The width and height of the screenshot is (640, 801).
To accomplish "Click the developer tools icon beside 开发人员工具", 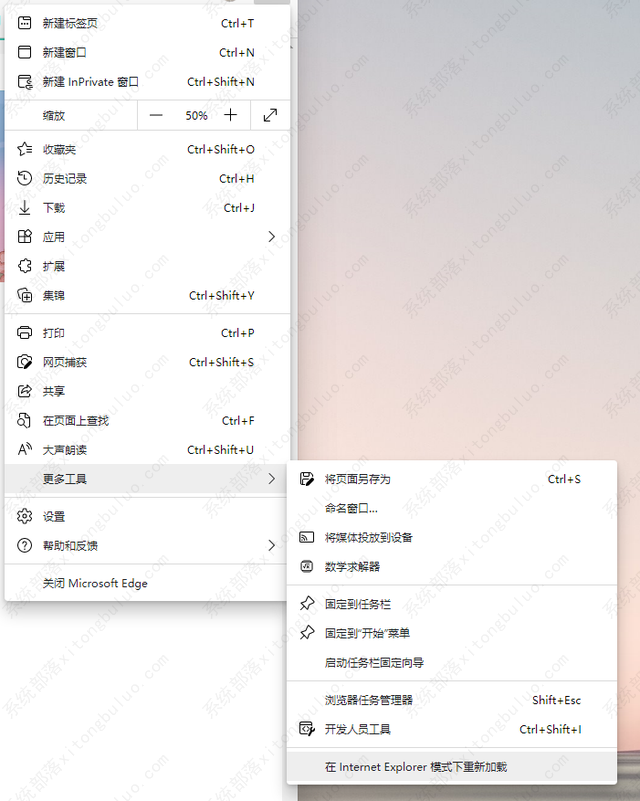I will 306,729.
